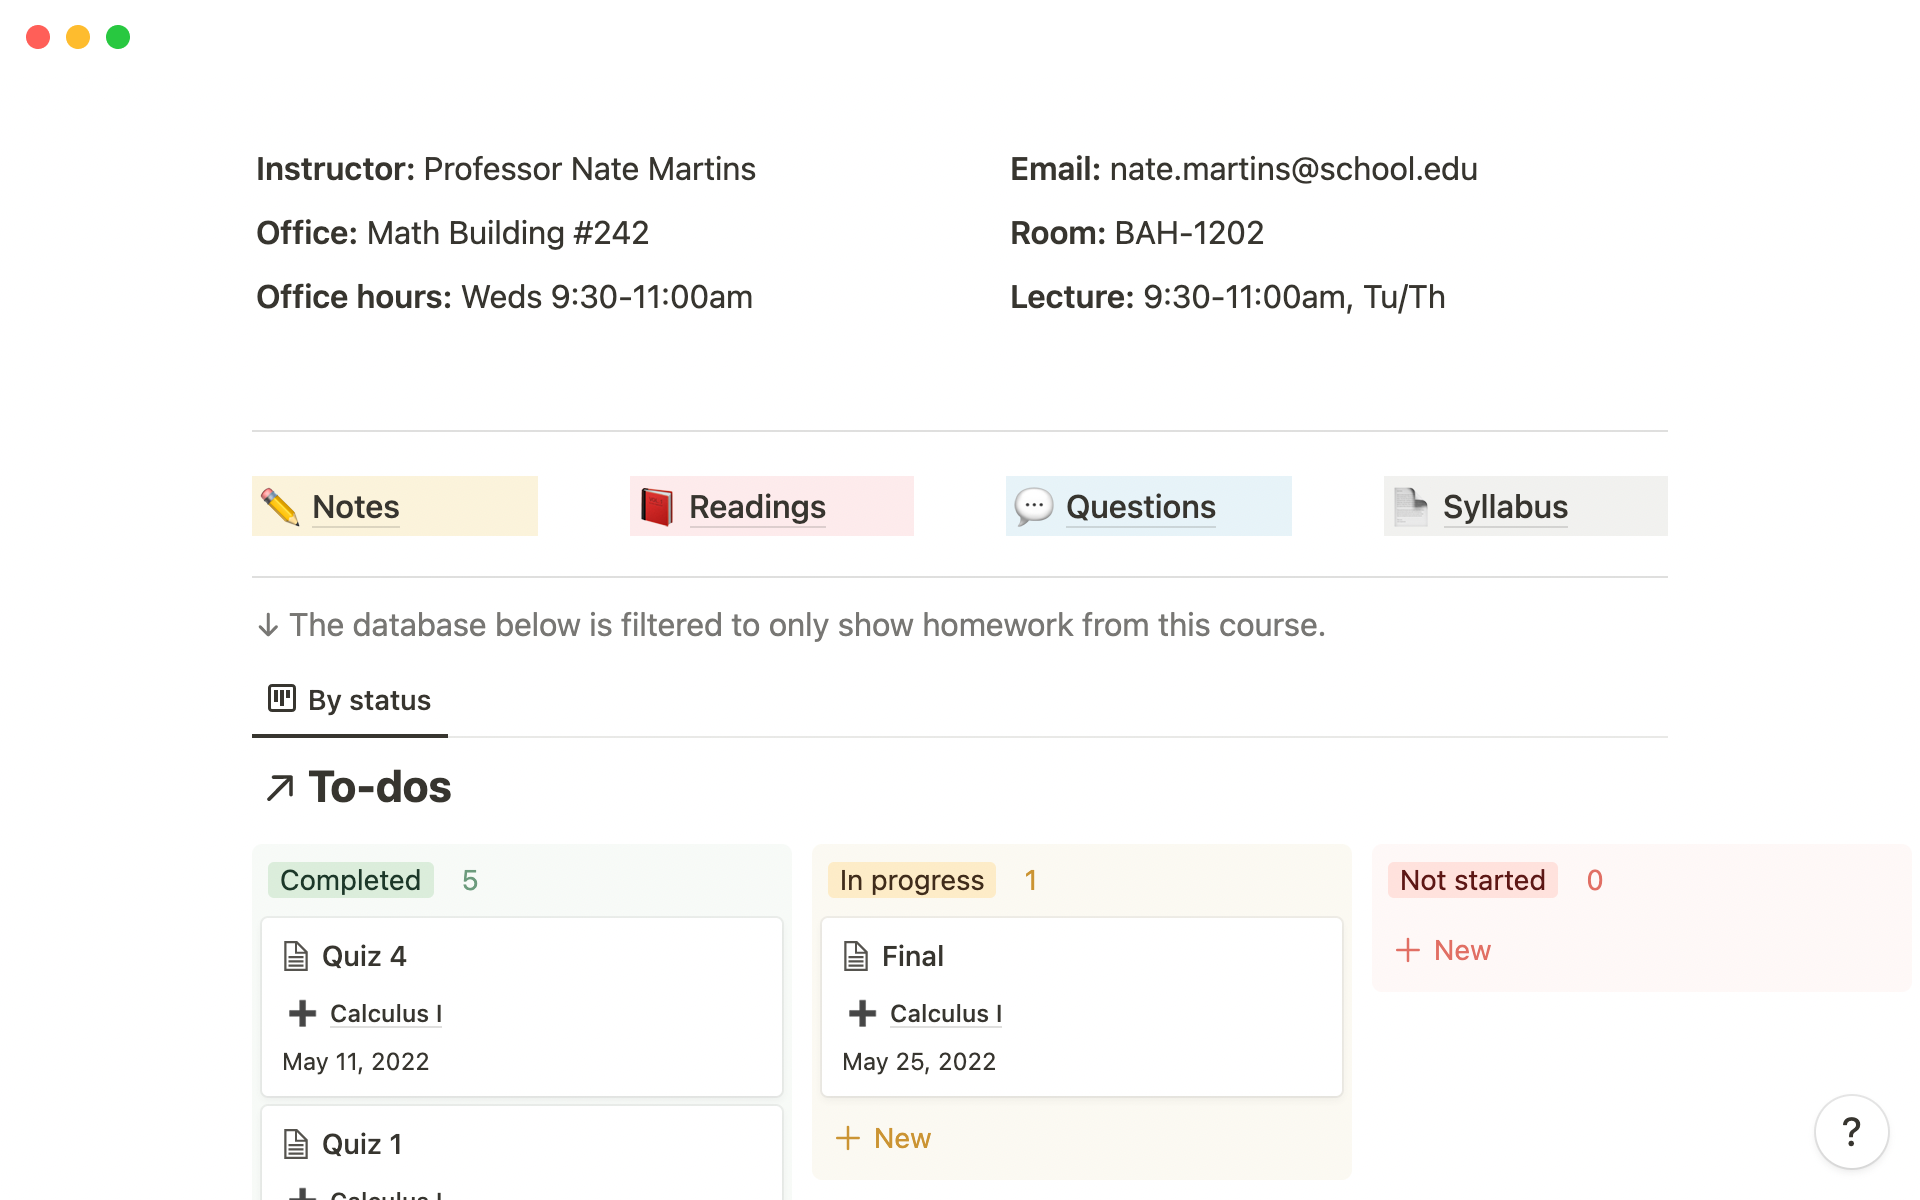The width and height of the screenshot is (1920, 1200).
Task: Select the By status view tab
Action: tap(350, 700)
